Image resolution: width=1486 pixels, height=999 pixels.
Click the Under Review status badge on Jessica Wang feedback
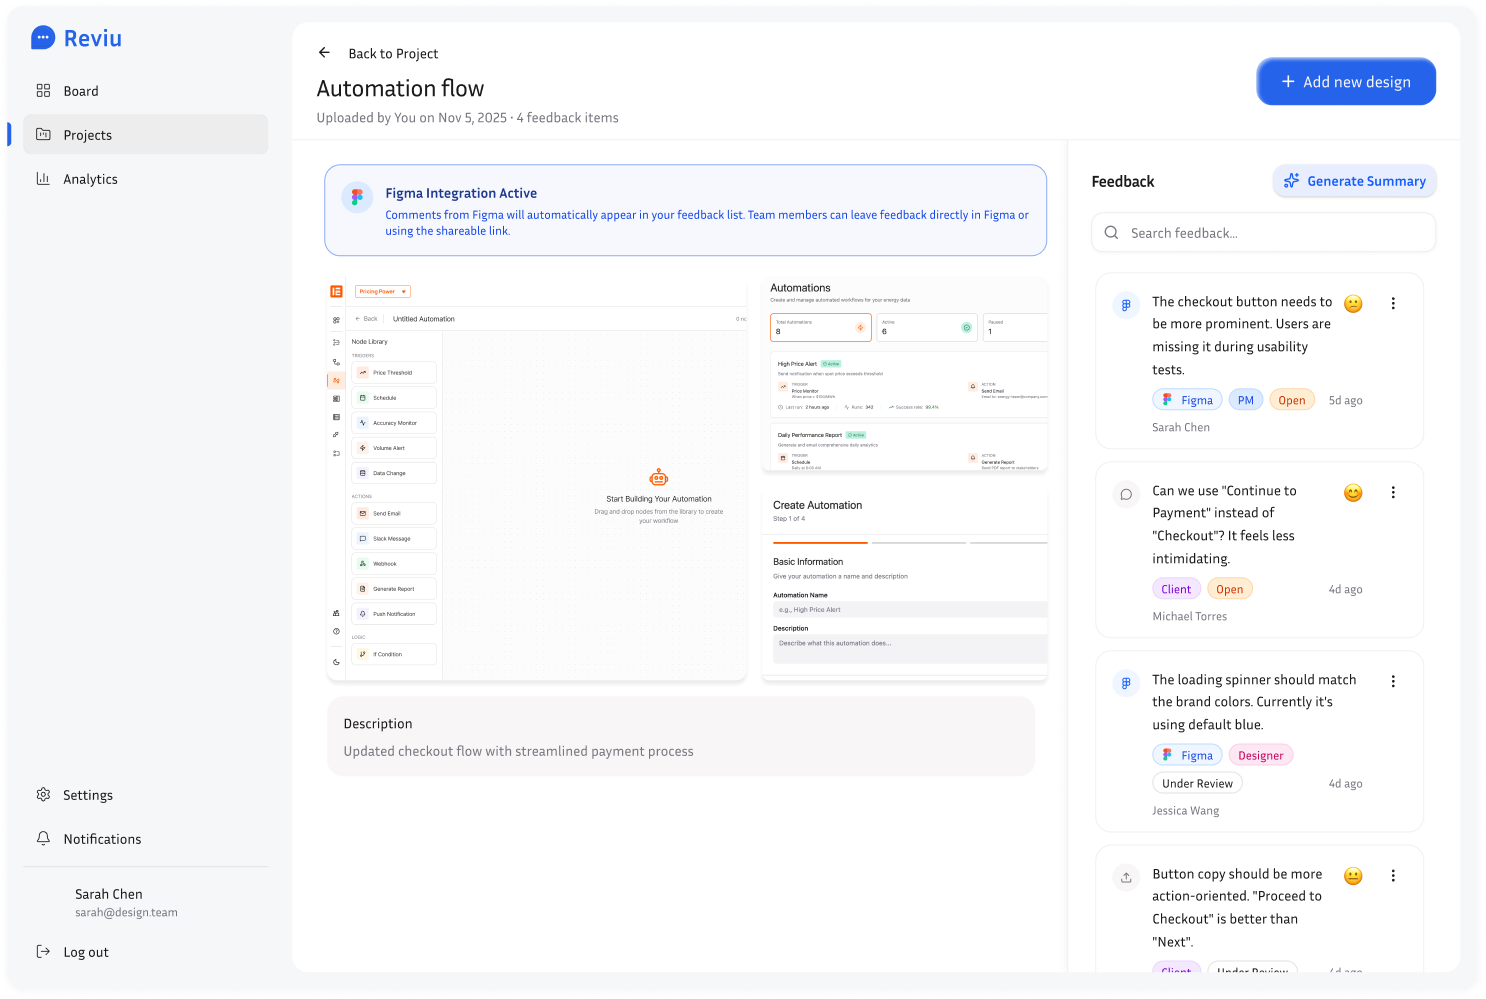(1197, 784)
